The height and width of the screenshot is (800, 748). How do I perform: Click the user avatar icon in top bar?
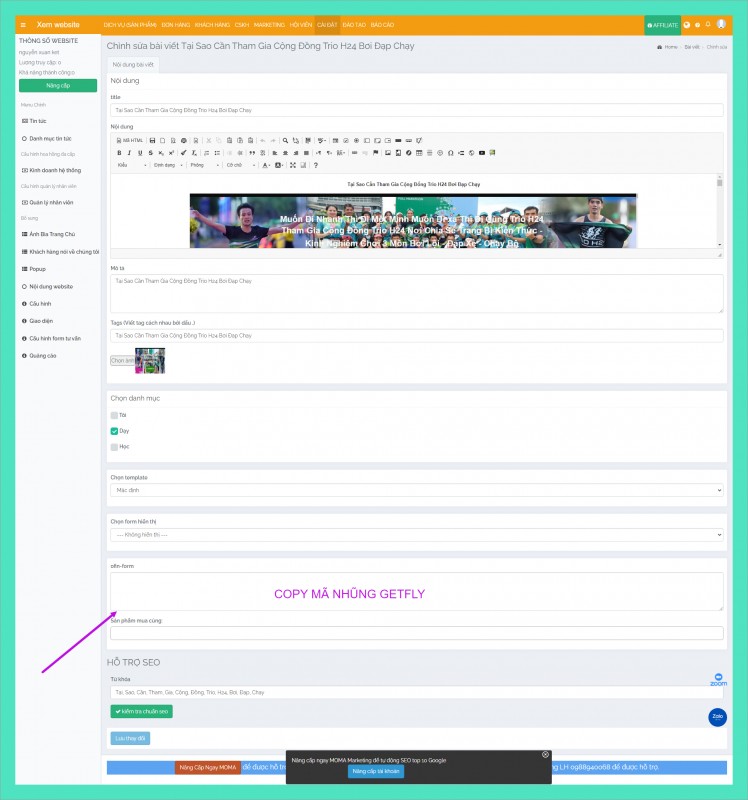tap(721, 24)
